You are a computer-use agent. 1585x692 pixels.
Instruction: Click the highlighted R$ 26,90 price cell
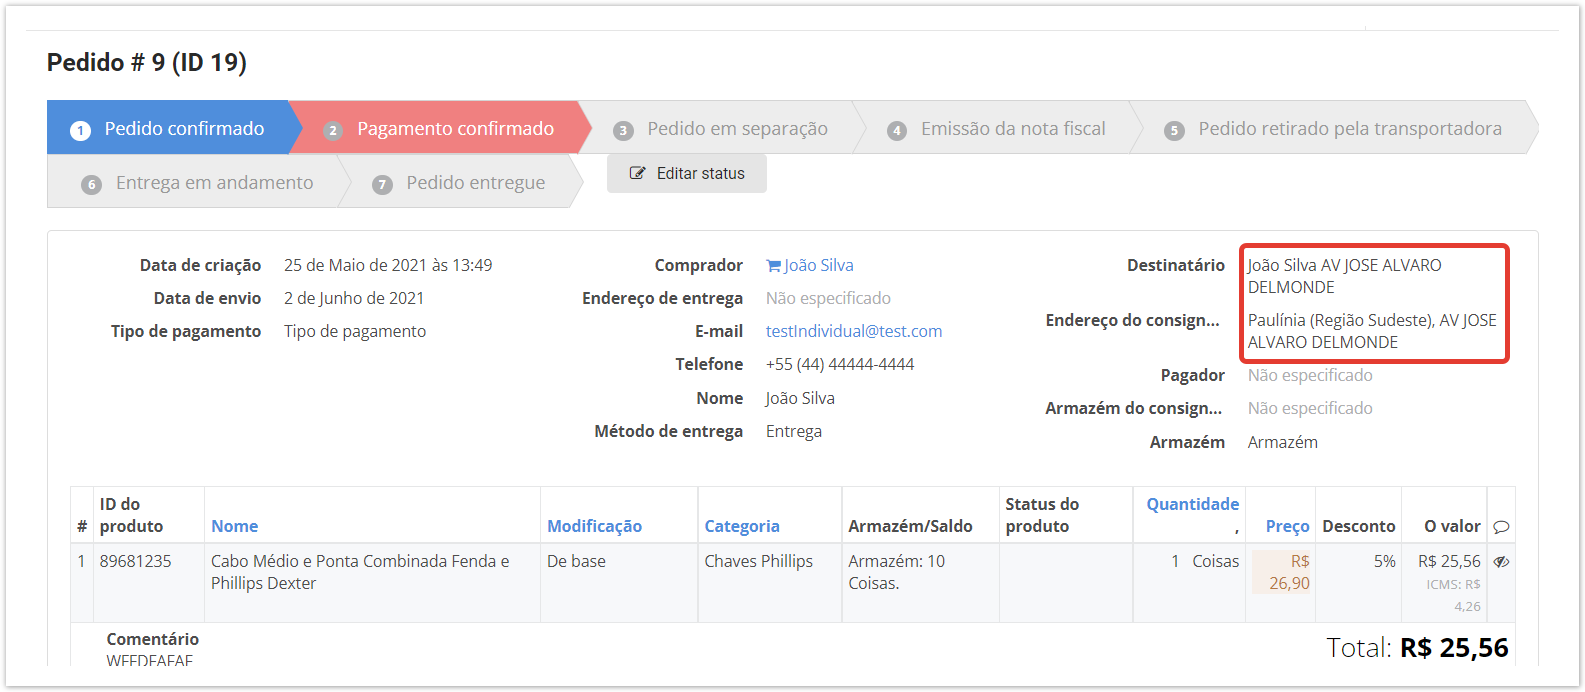[1281, 572]
